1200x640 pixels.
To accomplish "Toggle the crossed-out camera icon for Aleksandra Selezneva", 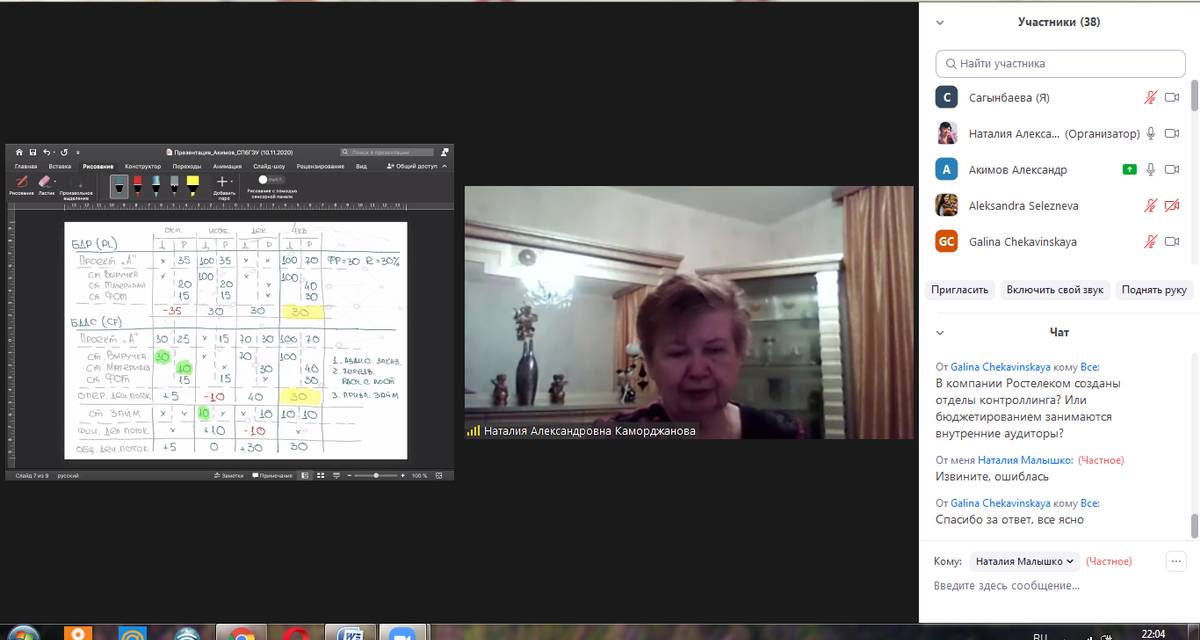I will click(x=1172, y=206).
